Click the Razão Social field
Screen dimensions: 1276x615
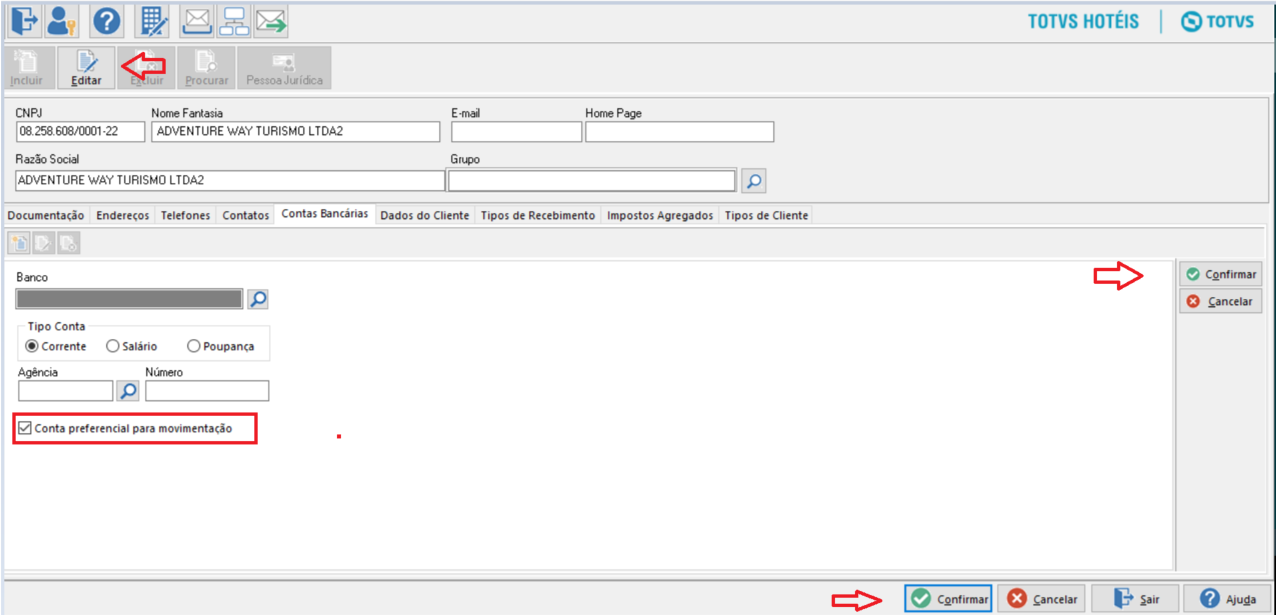pos(230,180)
